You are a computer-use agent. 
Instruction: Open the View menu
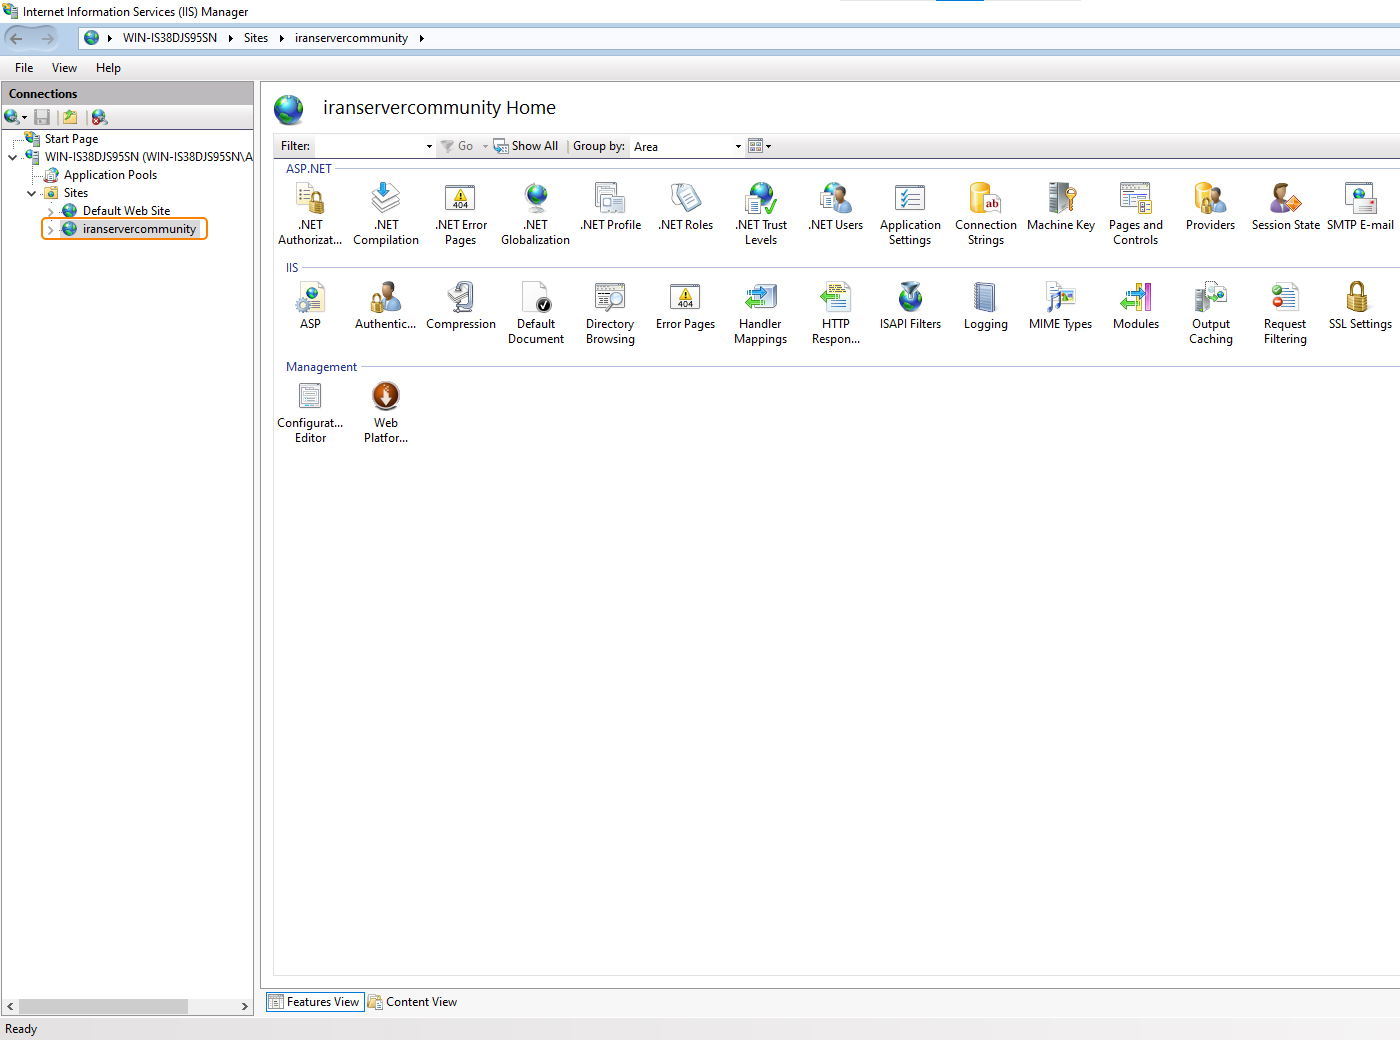pos(64,68)
